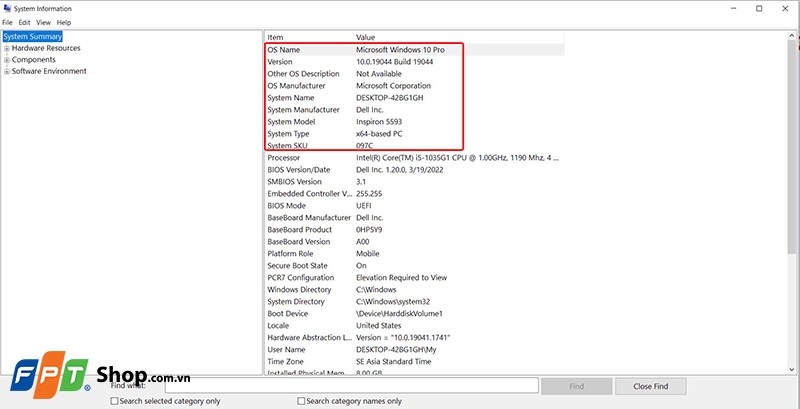Select the Platform Role row
The image size is (800, 409).
[x=414, y=253]
